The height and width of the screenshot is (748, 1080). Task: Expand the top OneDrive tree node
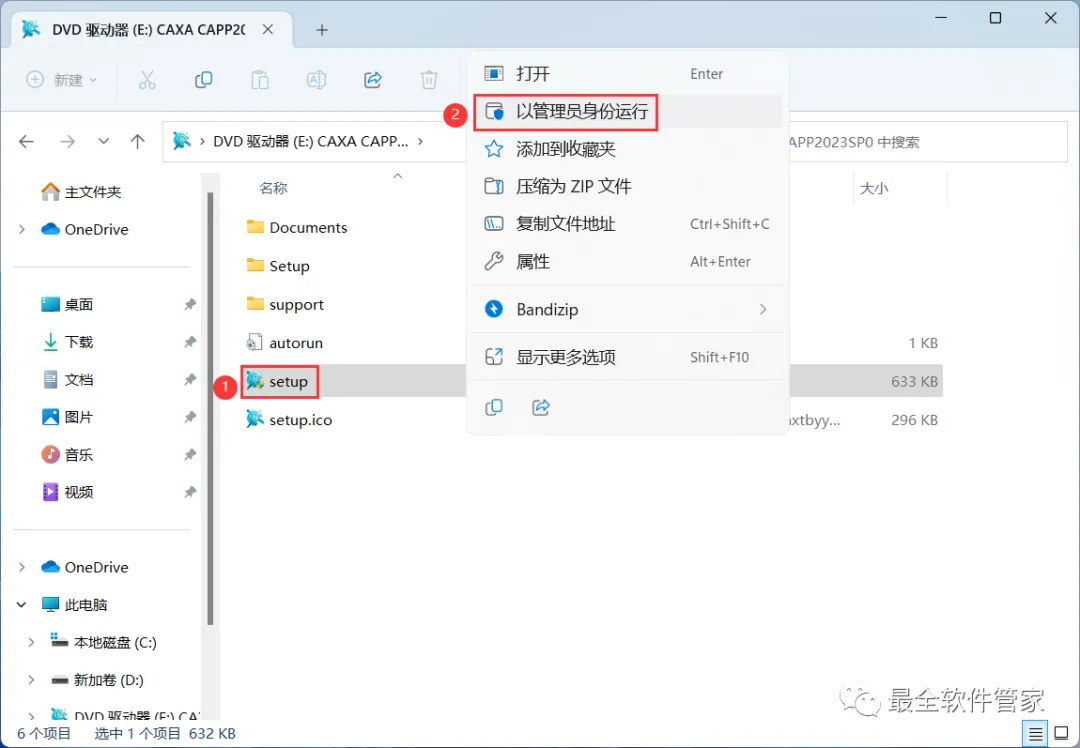coord(22,229)
